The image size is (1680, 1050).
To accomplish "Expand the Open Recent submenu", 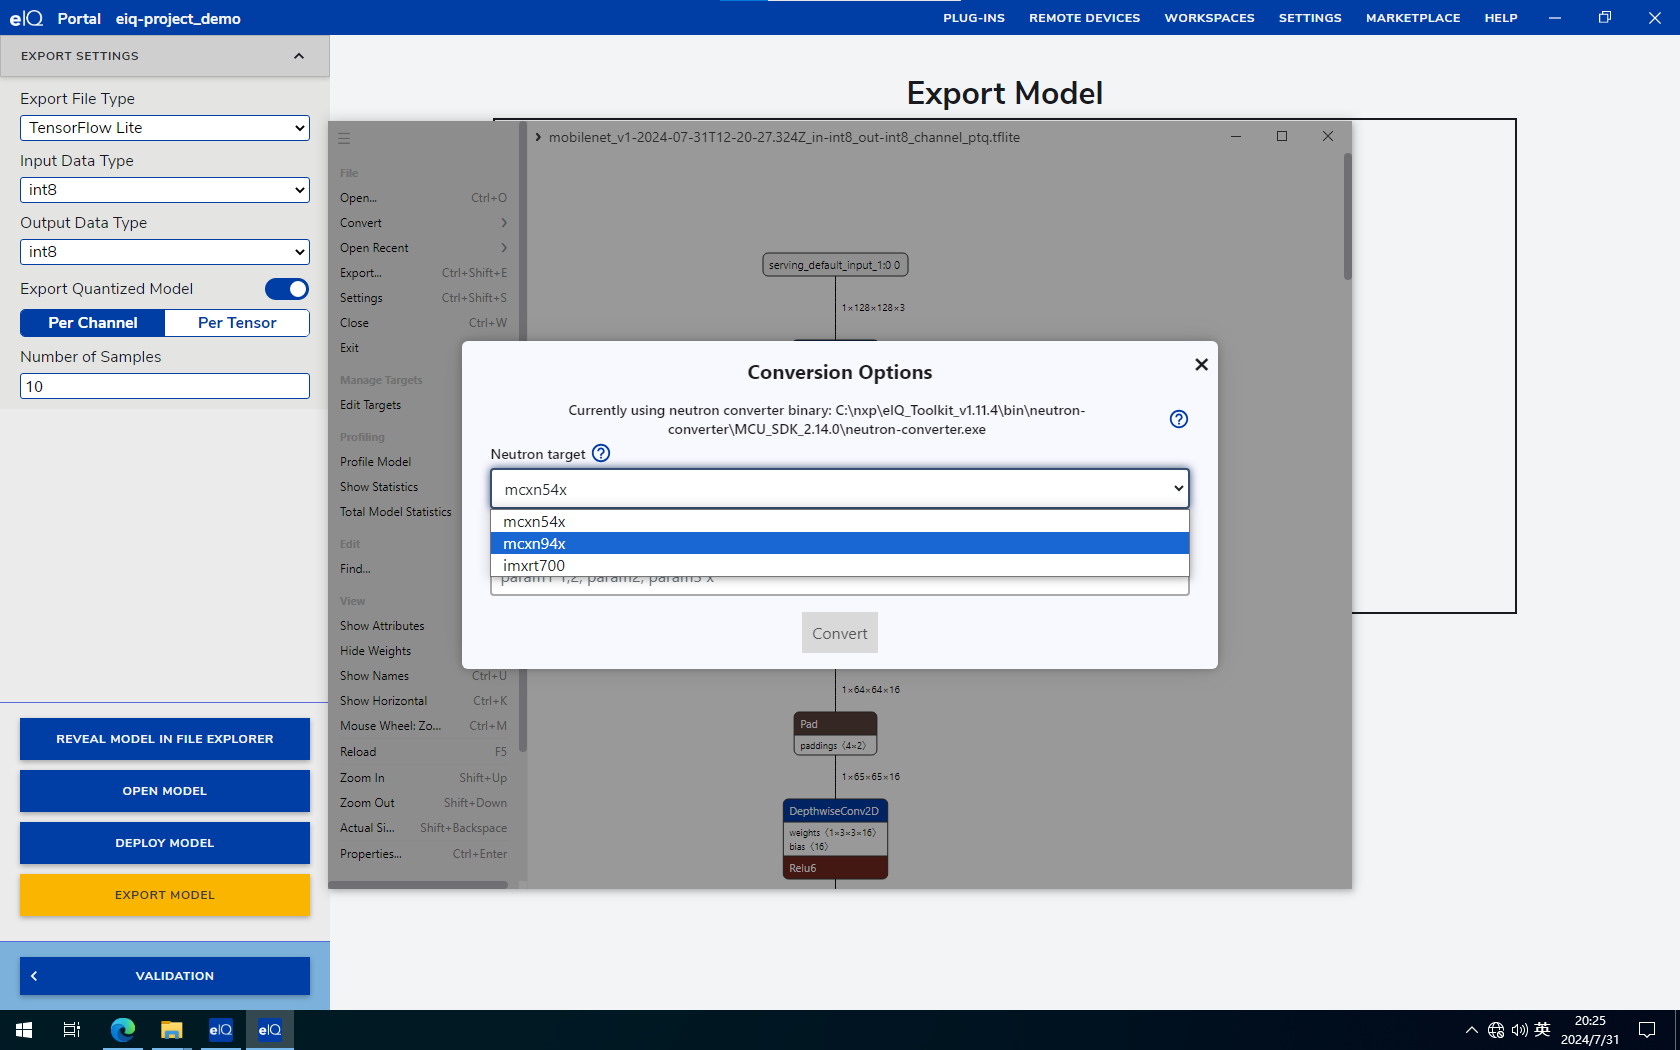I will tap(423, 248).
